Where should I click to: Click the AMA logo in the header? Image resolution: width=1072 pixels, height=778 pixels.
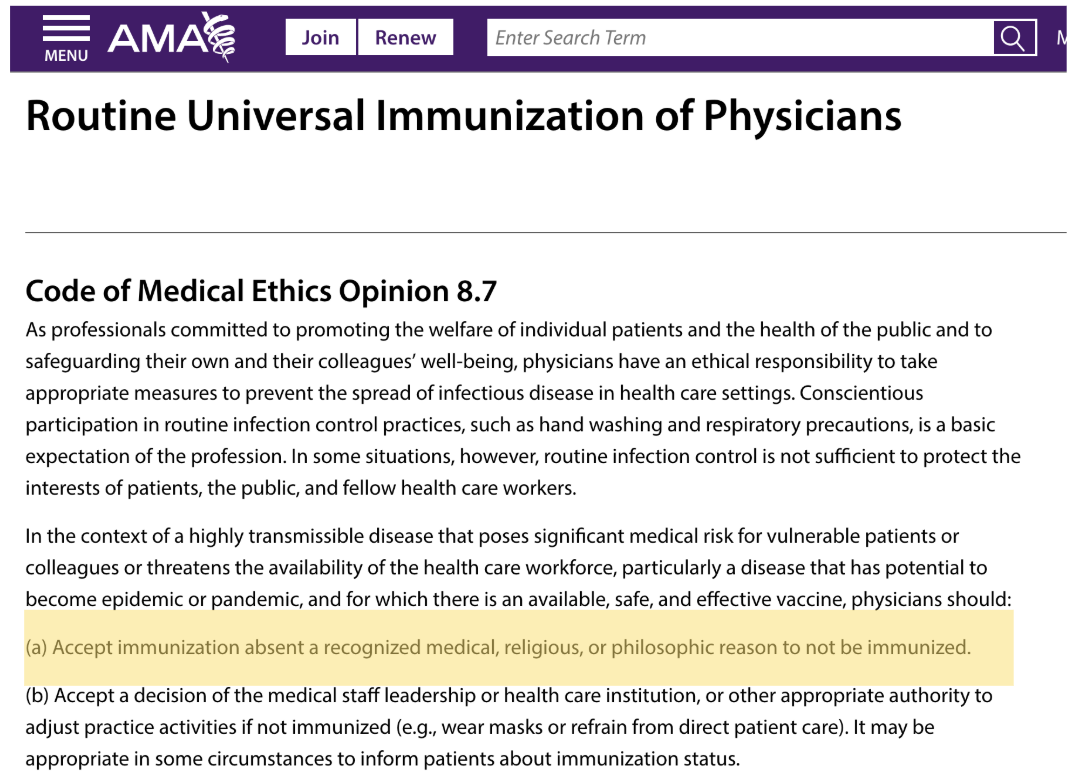172,37
